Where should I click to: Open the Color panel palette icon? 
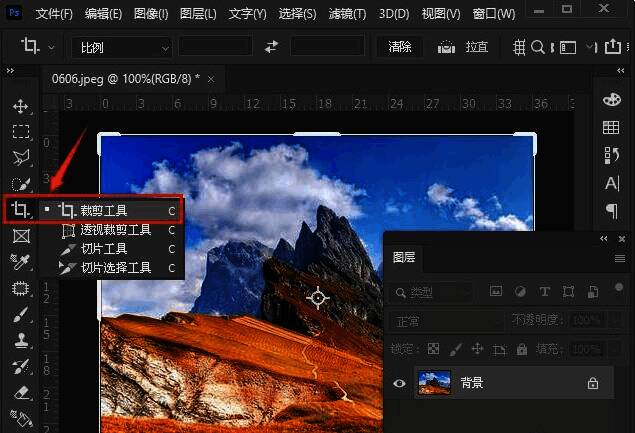pyautogui.click(x=612, y=99)
